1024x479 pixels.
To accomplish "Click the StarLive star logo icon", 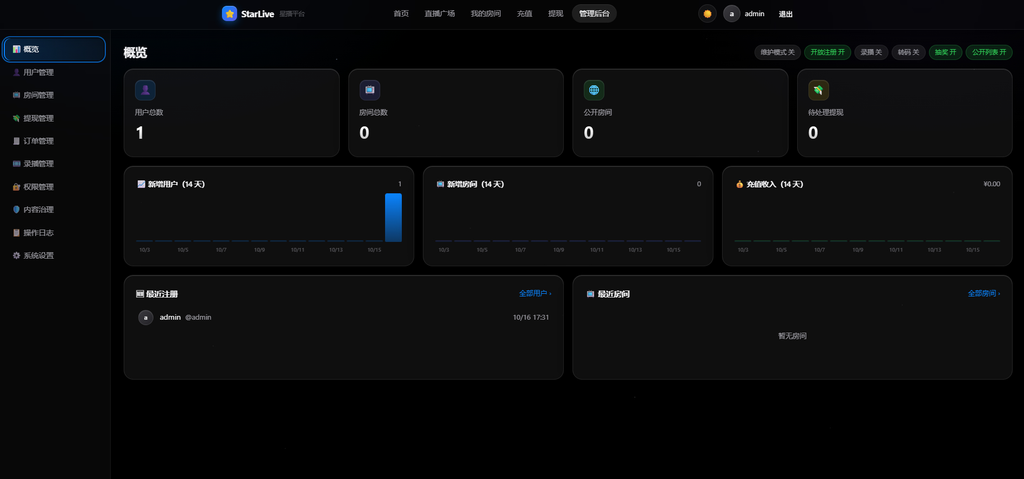I will (x=229, y=13).
